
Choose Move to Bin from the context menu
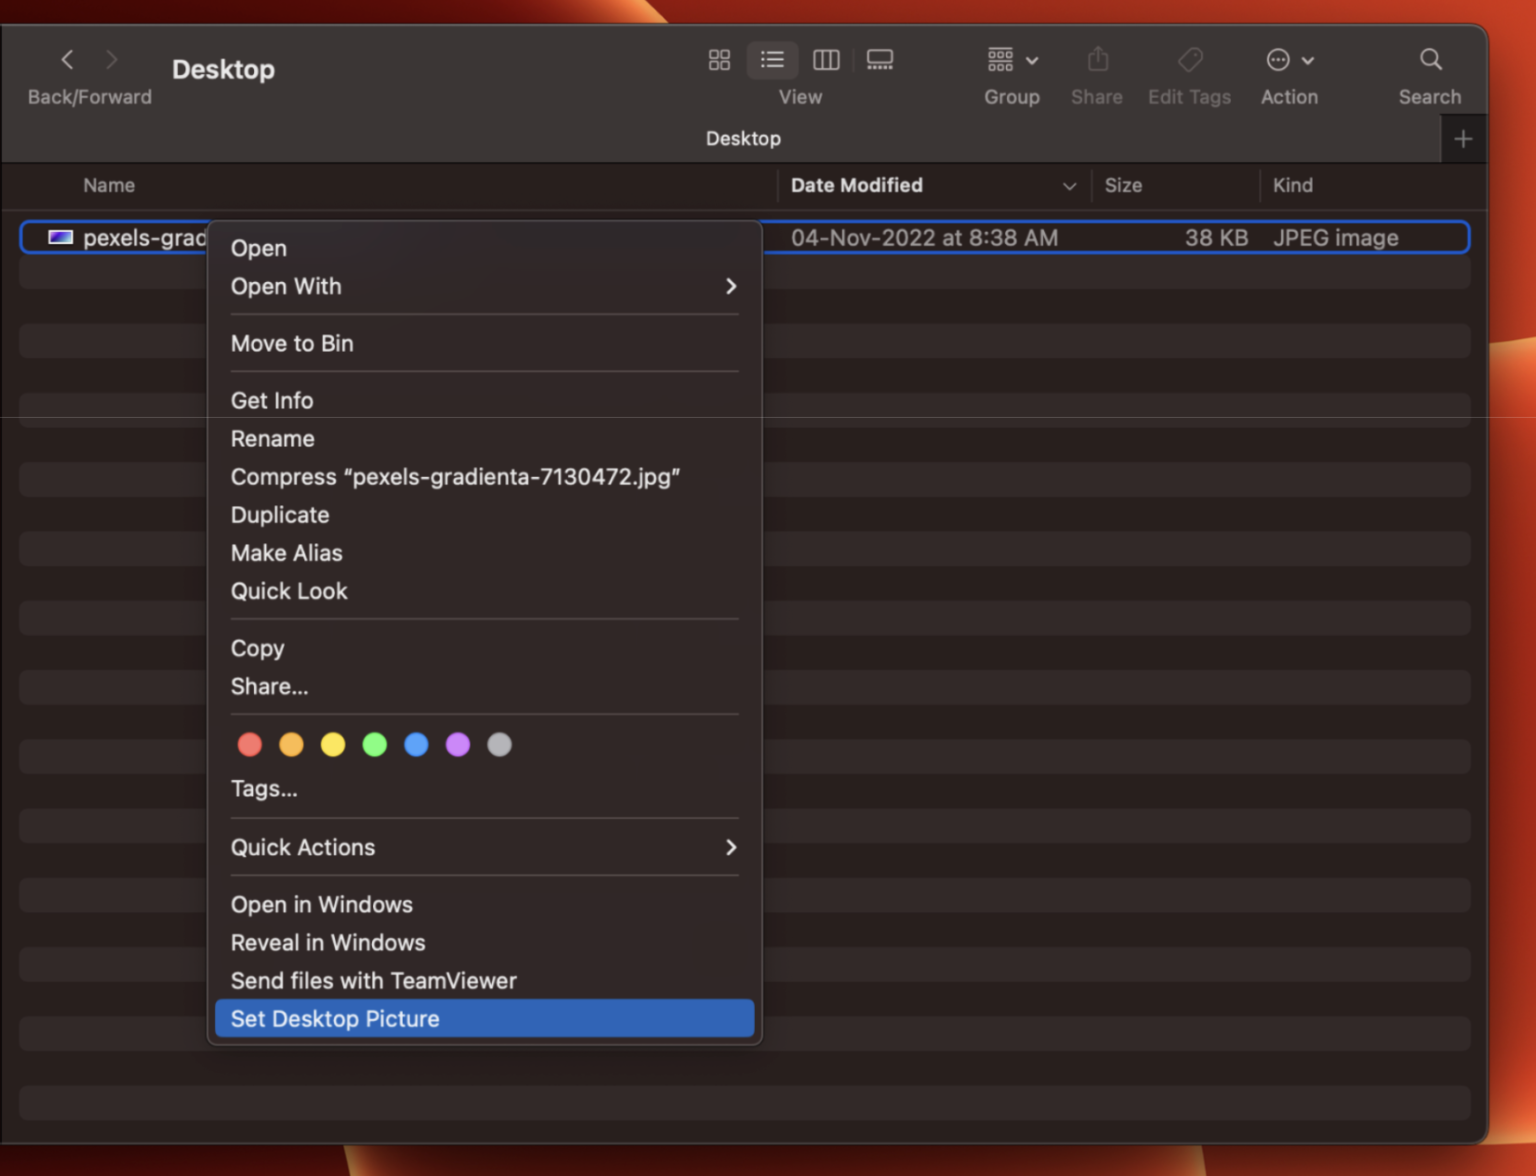coord(292,343)
